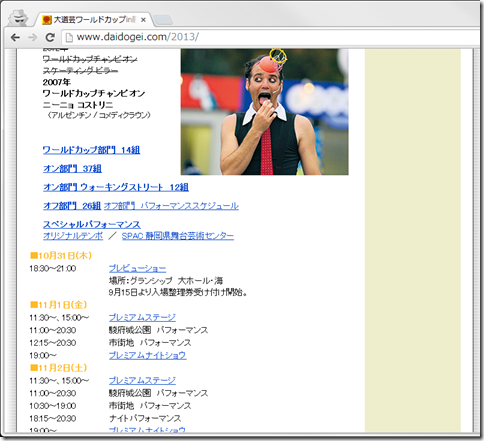Click 9月15日より入場整理券受け付け開始 text

tap(178, 292)
